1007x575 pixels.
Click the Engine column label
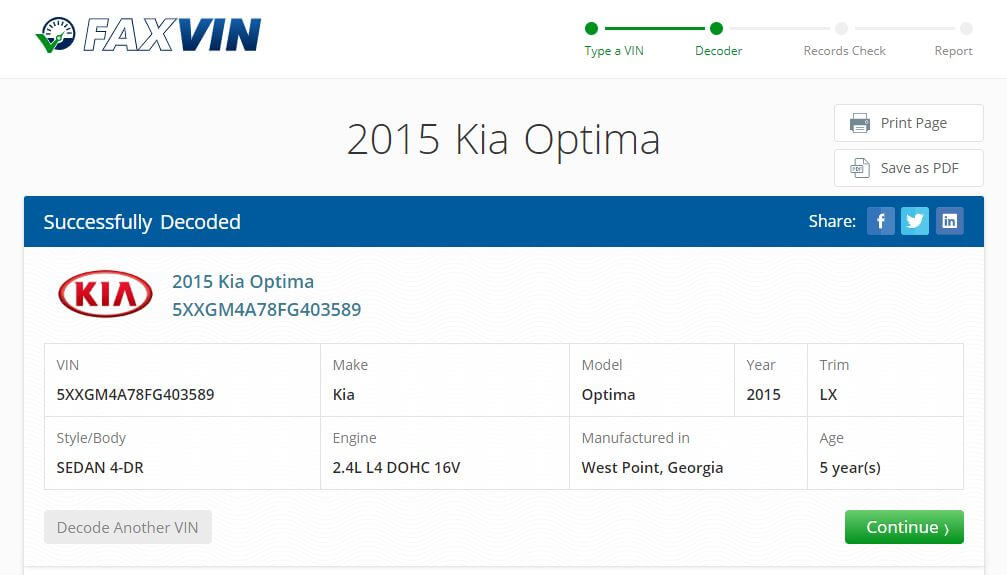click(355, 438)
